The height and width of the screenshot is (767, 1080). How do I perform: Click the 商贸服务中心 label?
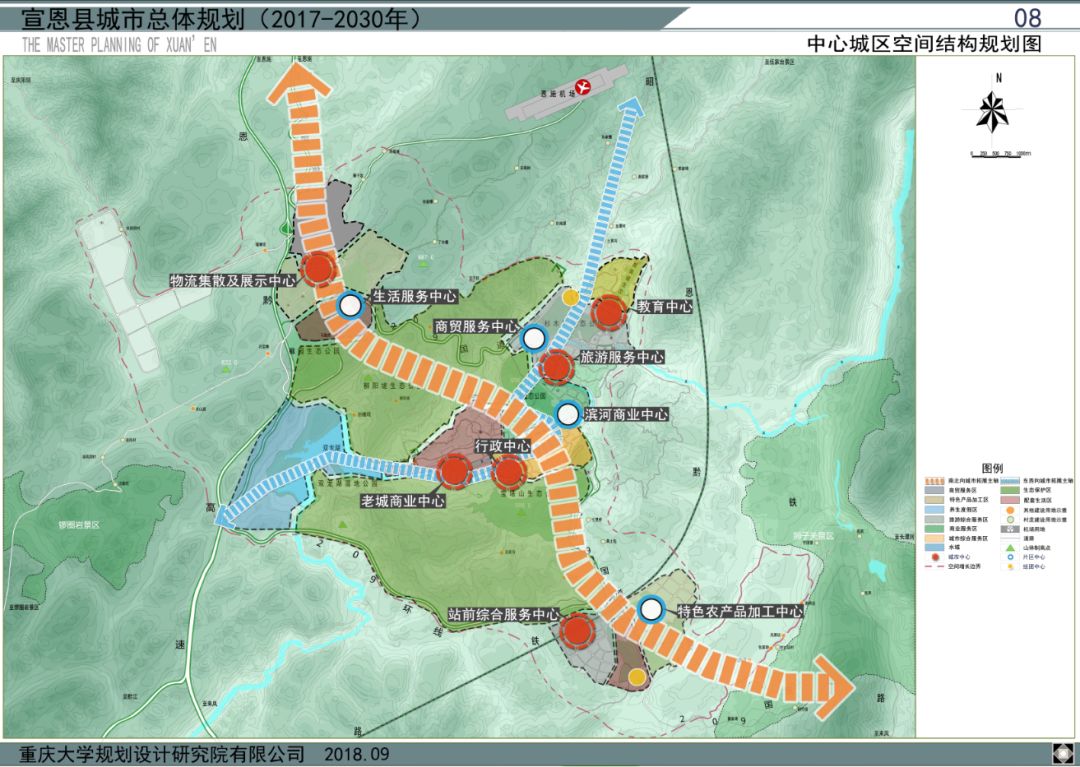pos(476,326)
